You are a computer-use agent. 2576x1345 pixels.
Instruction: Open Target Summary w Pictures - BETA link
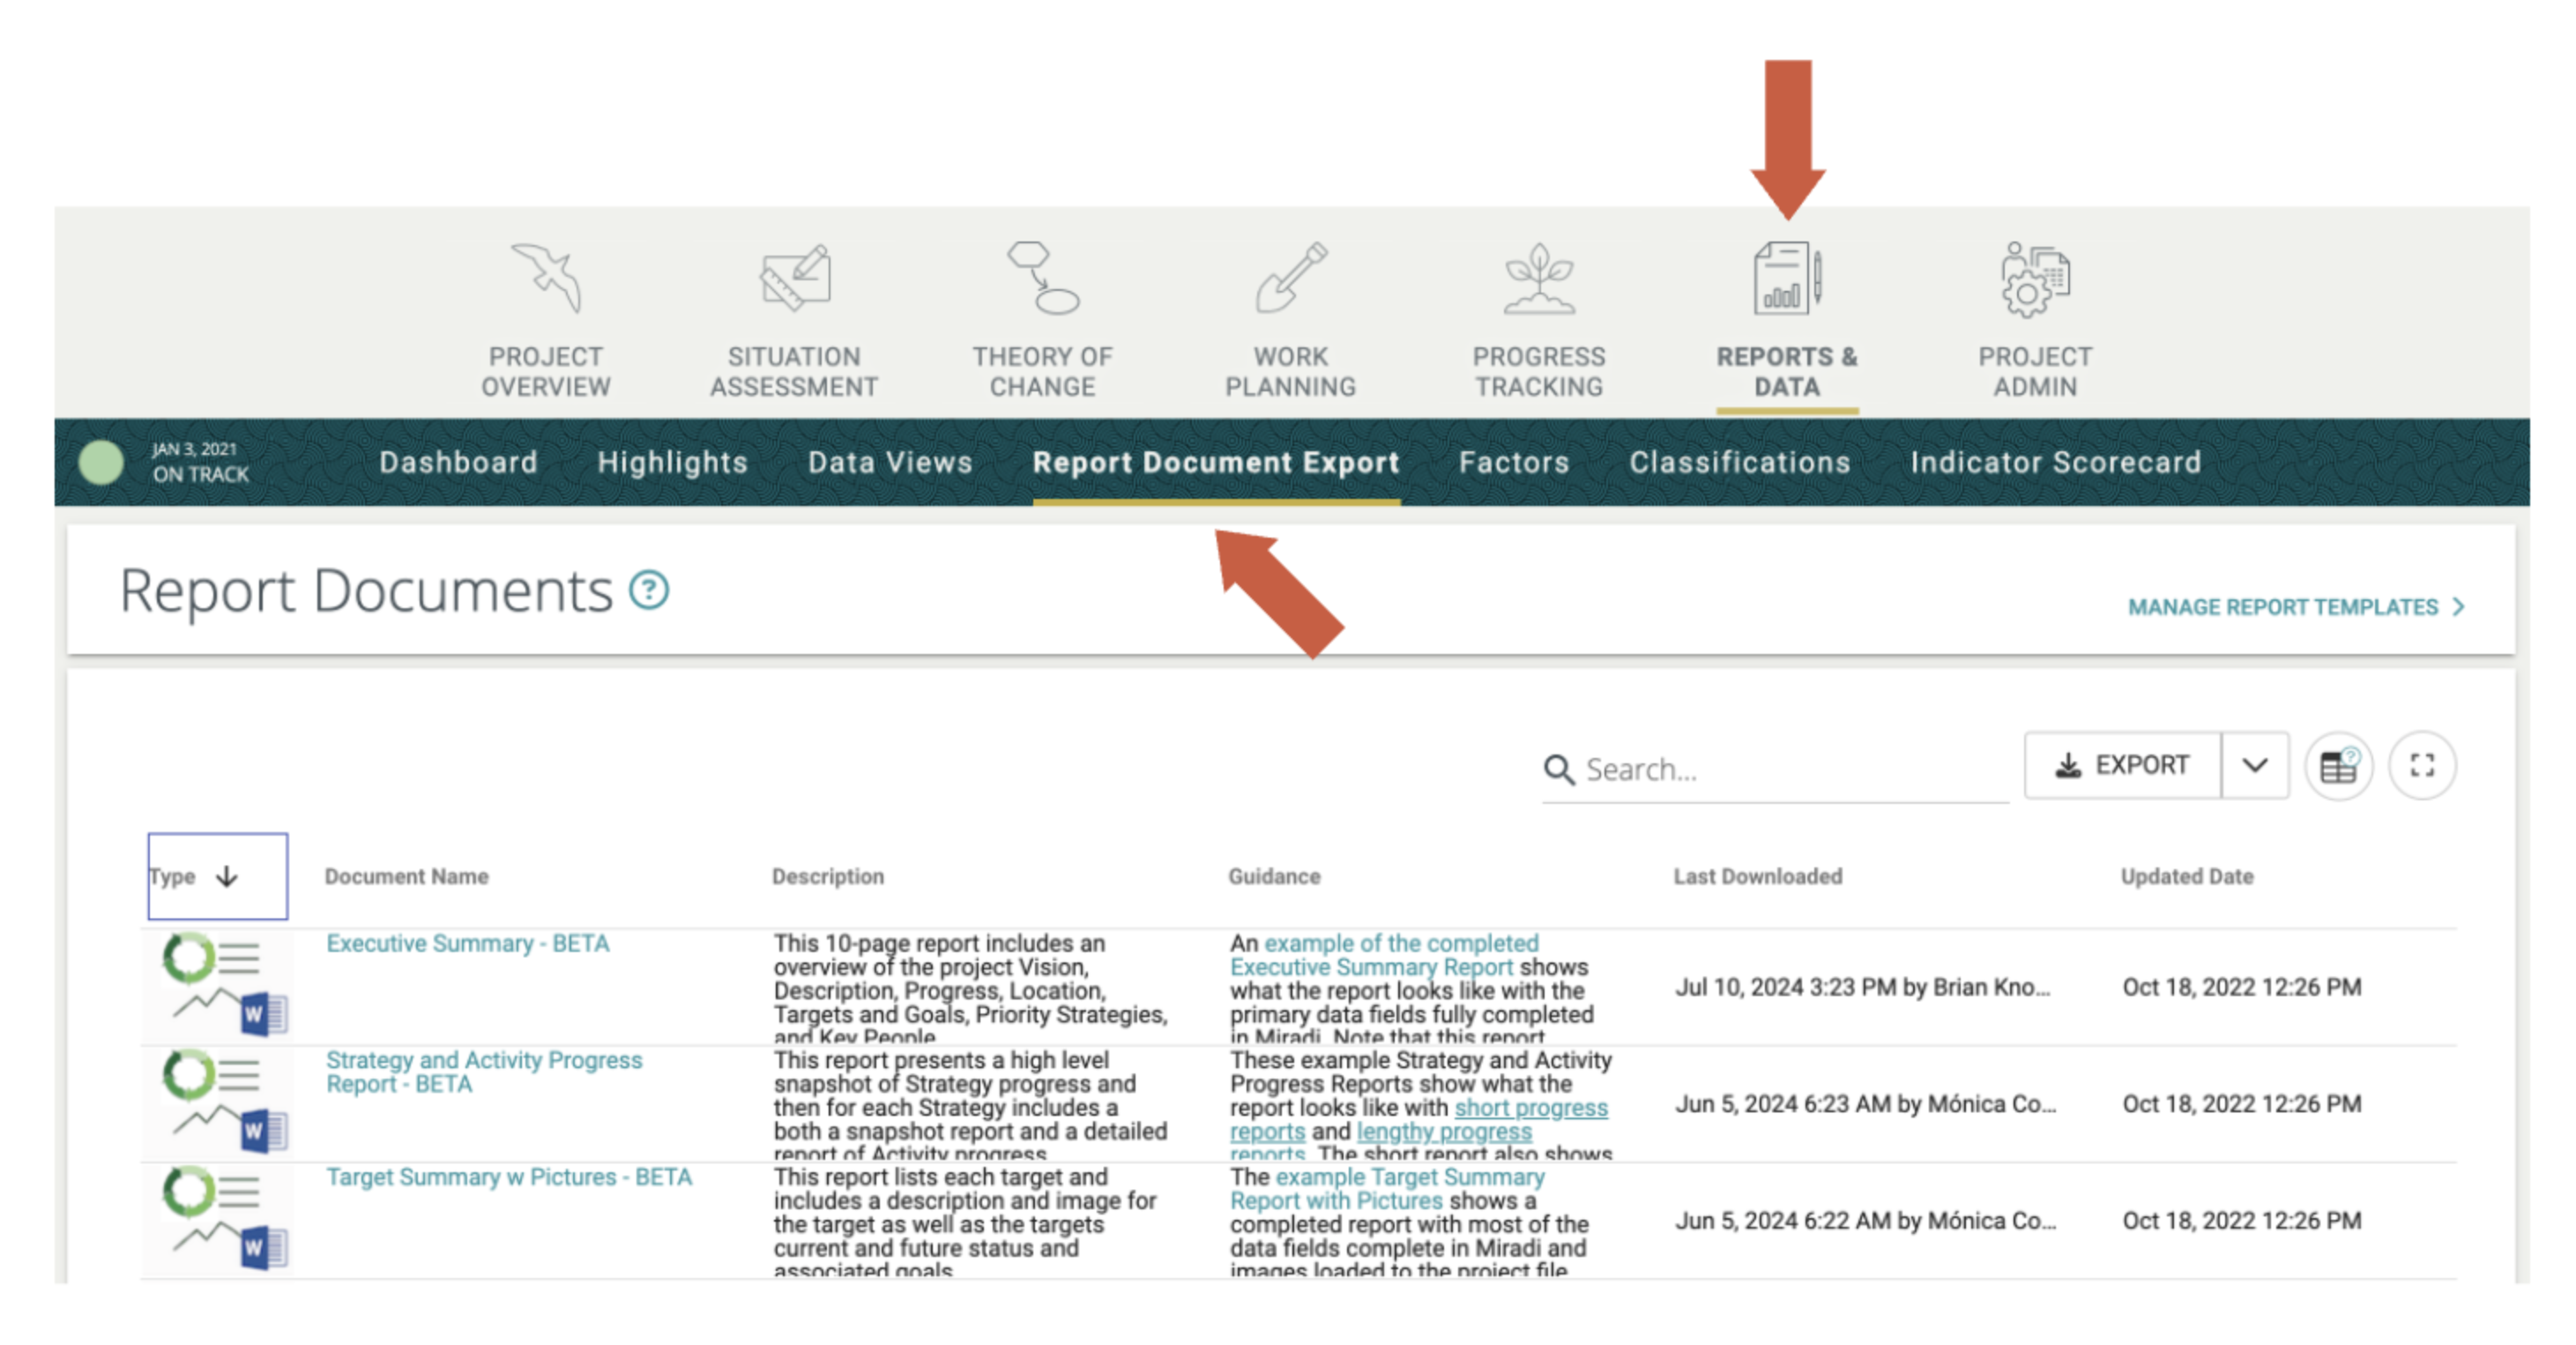pyautogui.click(x=508, y=1177)
